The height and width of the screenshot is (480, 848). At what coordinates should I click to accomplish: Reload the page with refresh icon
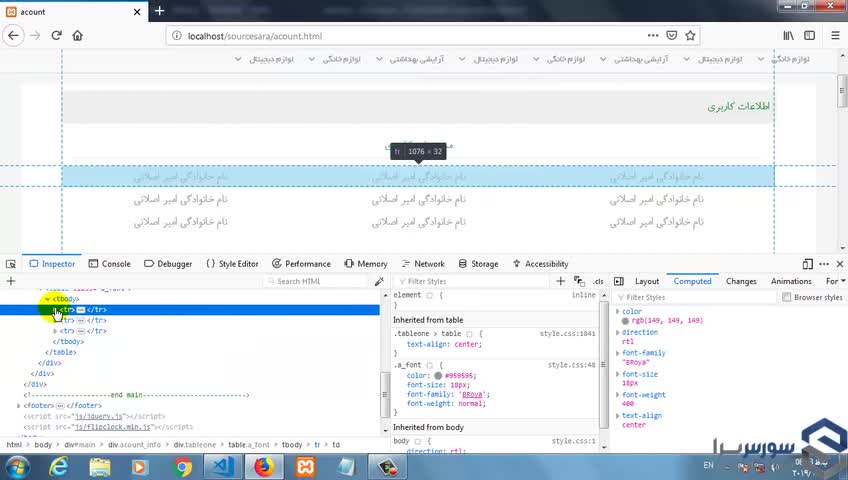coord(56,36)
